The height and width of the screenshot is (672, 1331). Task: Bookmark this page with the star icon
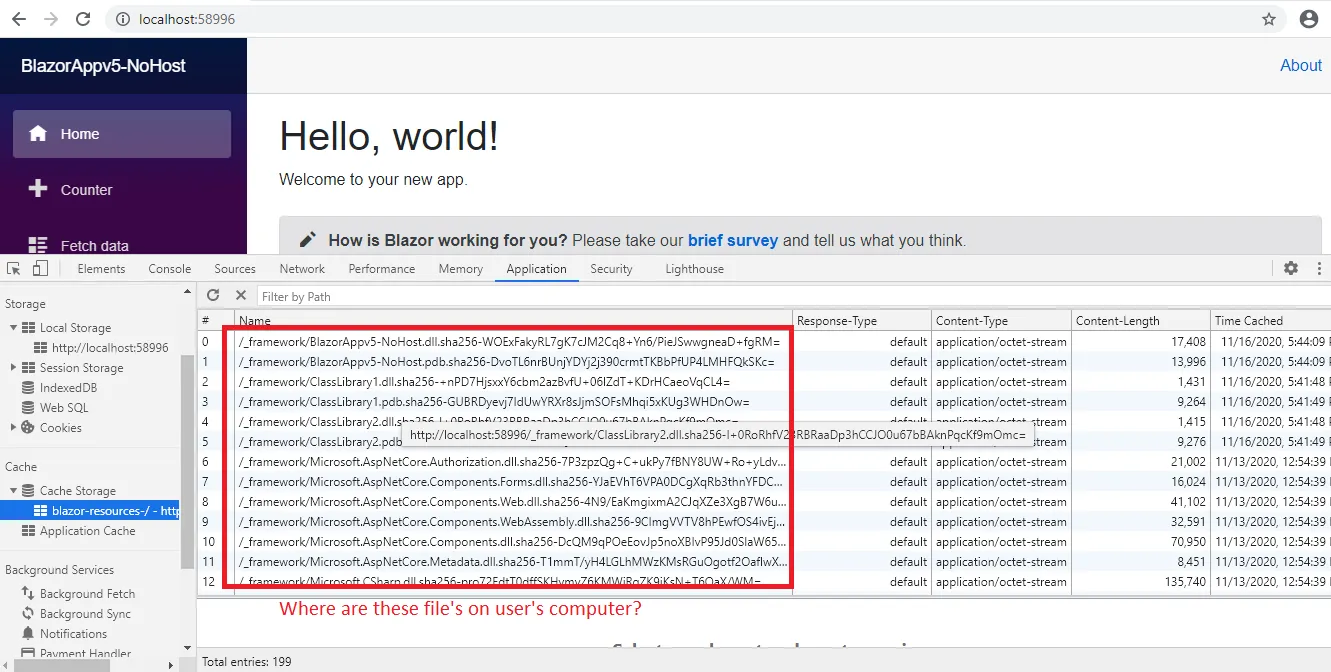coord(1269,19)
